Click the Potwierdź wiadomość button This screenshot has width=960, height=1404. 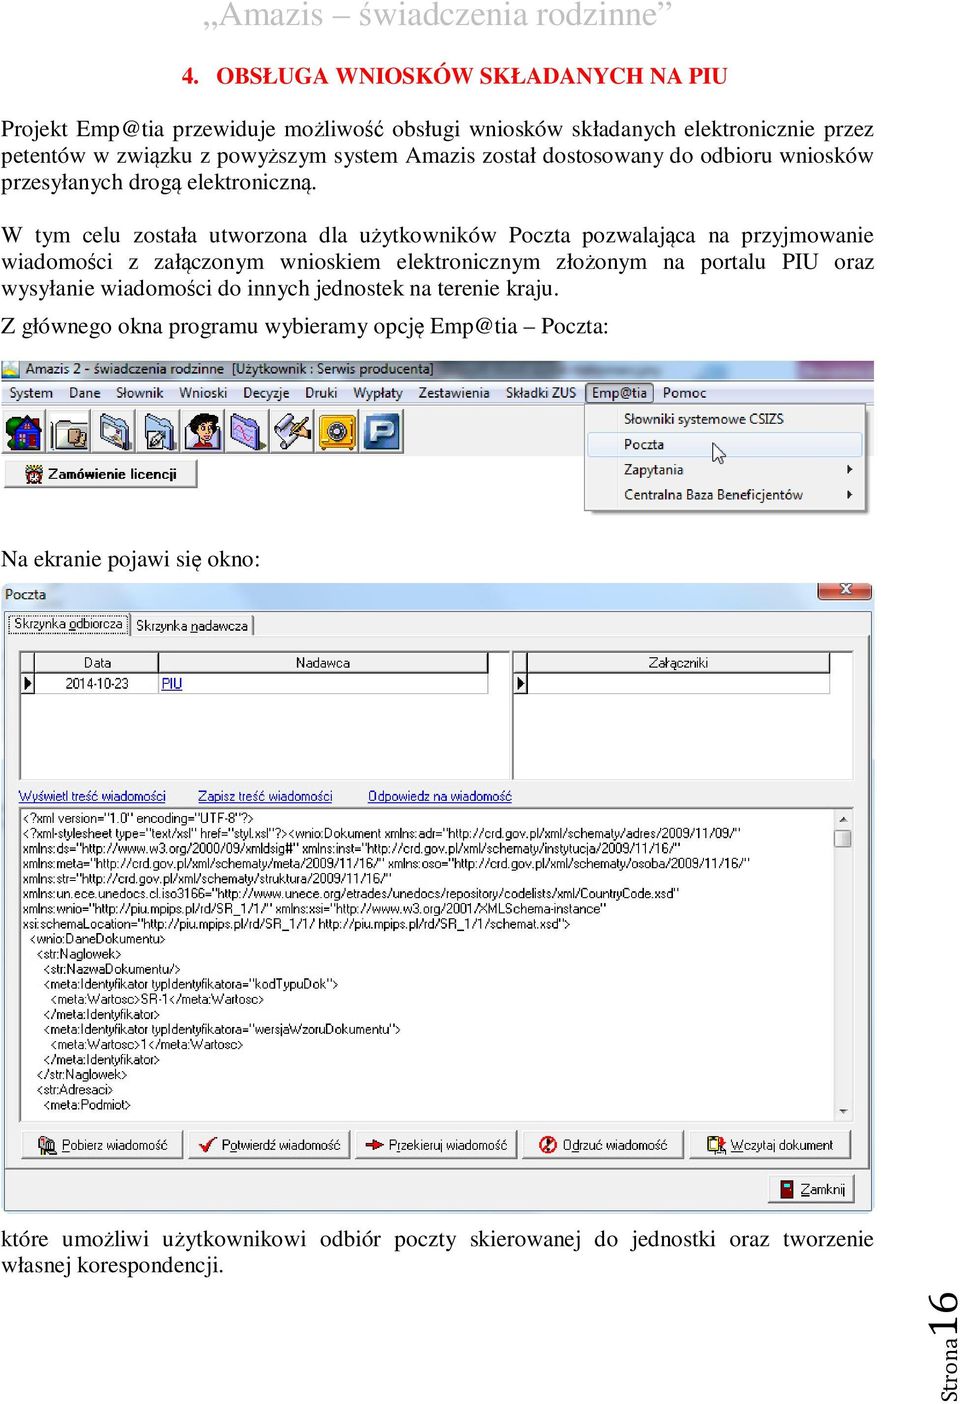pos(269,1145)
